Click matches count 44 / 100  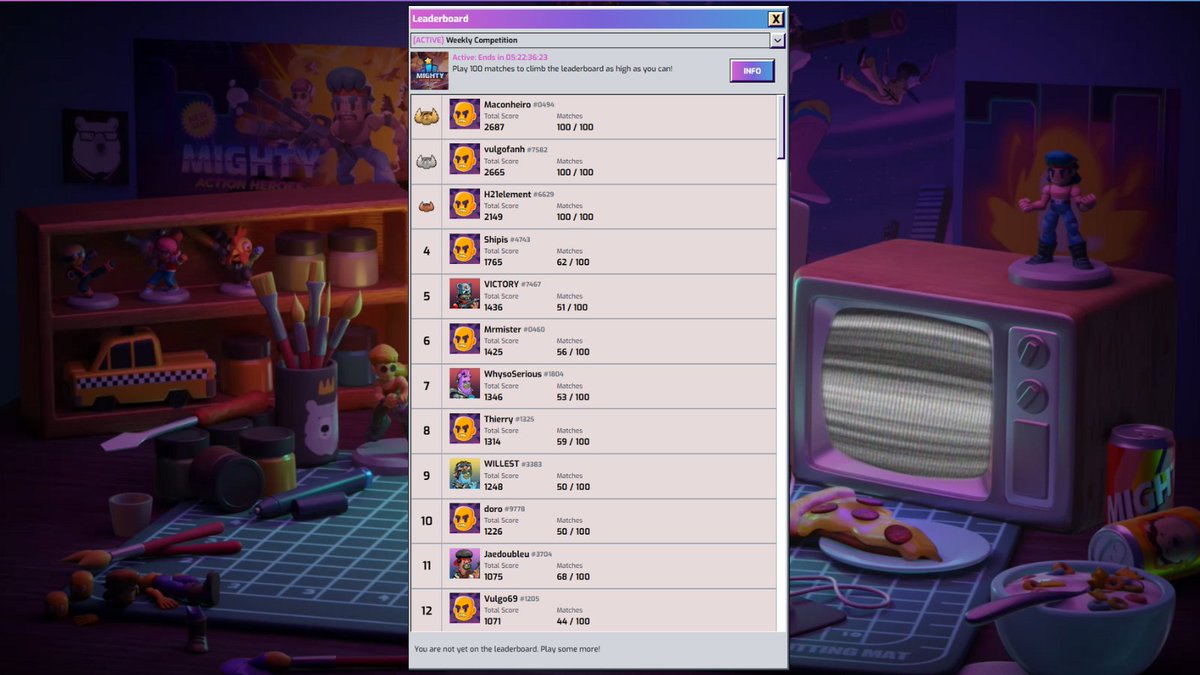click(573, 621)
